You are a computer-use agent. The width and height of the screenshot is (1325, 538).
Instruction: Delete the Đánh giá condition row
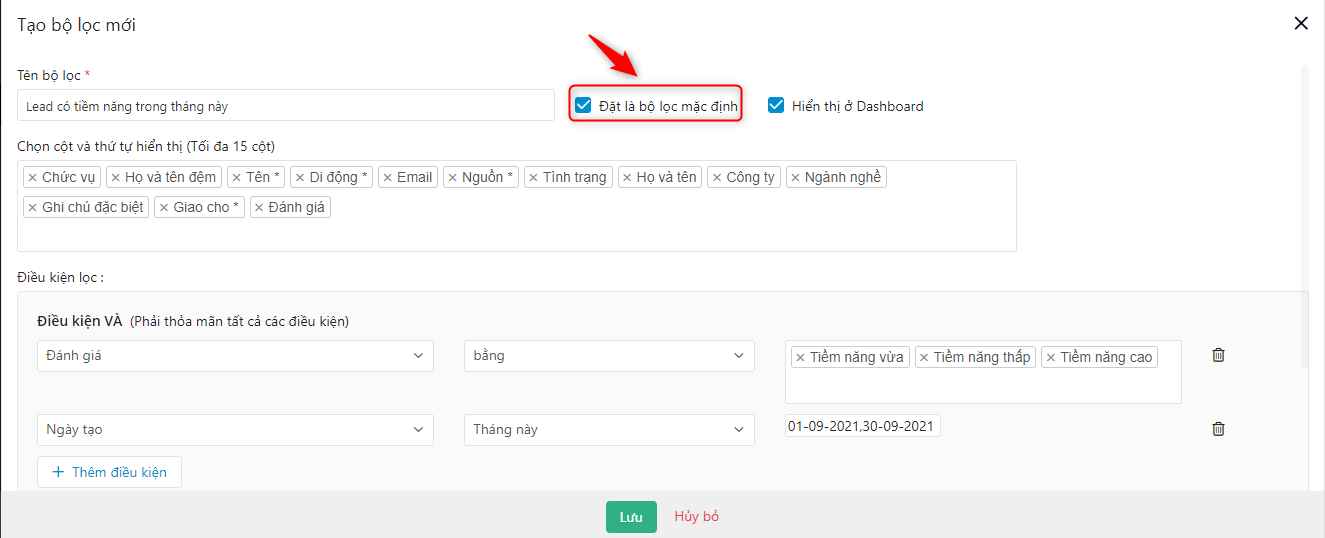[x=1218, y=355]
